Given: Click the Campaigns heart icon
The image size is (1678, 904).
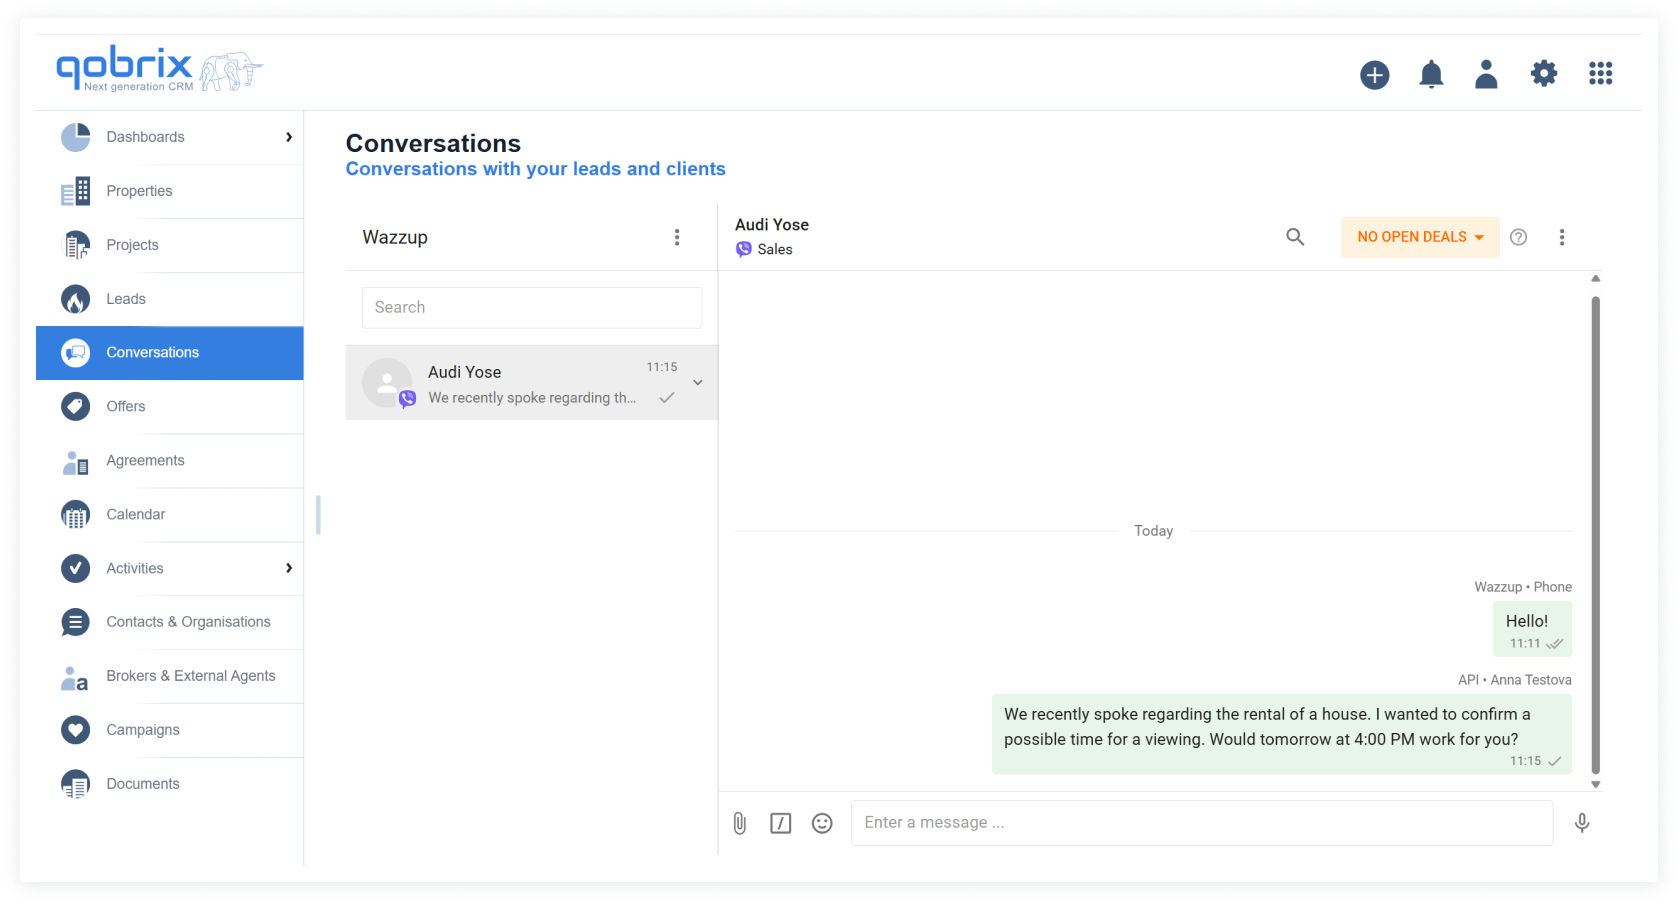Looking at the screenshot, I should pyautogui.click(x=75, y=730).
